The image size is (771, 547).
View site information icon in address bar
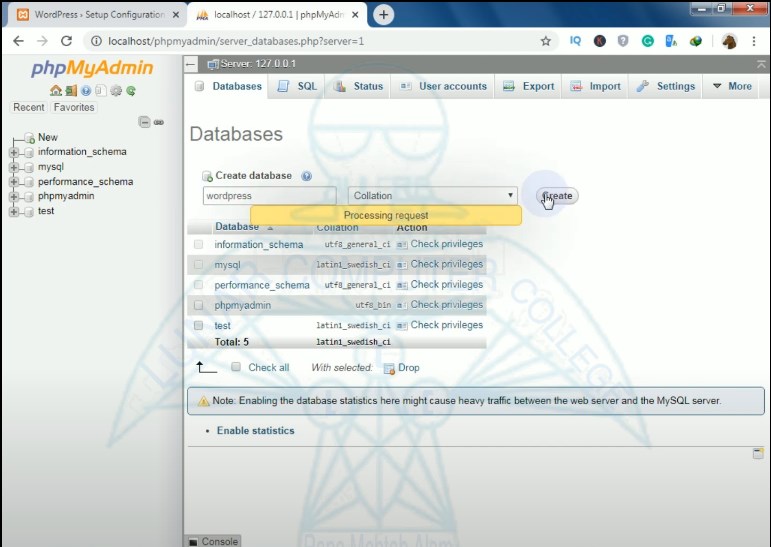pyautogui.click(x=96, y=41)
